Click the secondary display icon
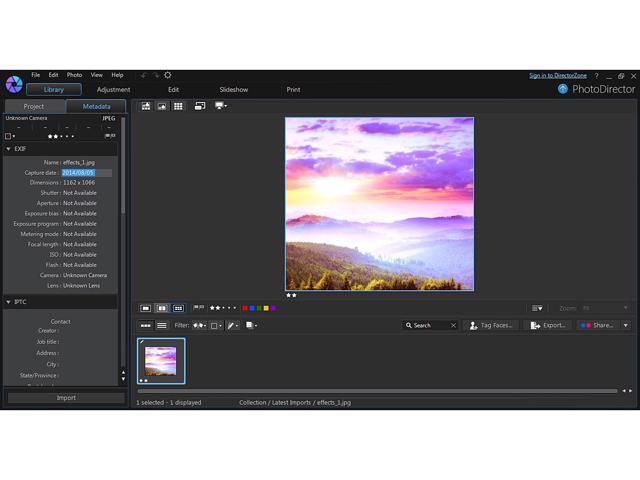 (x=200, y=106)
